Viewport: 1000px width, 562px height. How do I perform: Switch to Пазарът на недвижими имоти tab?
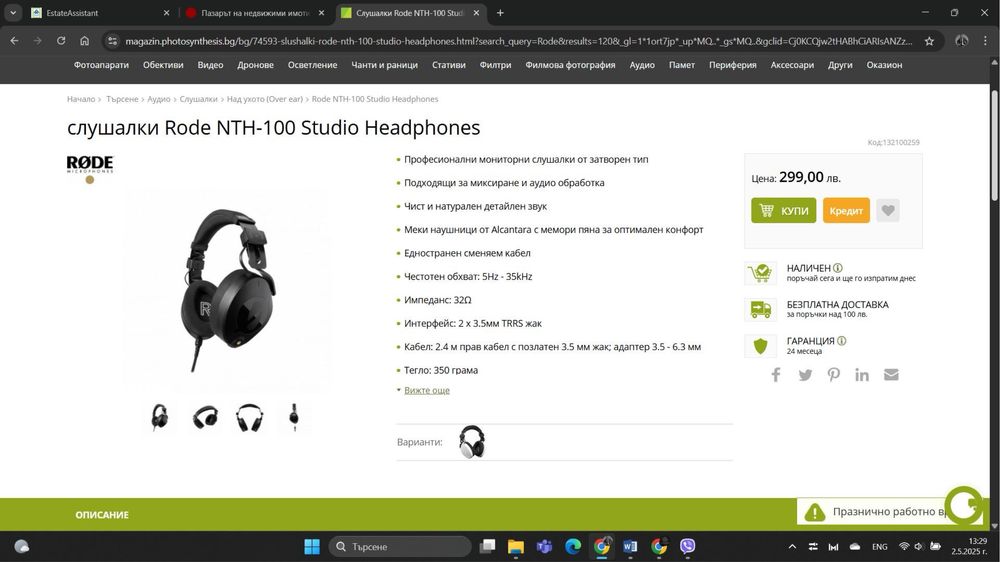tap(255, 13)
